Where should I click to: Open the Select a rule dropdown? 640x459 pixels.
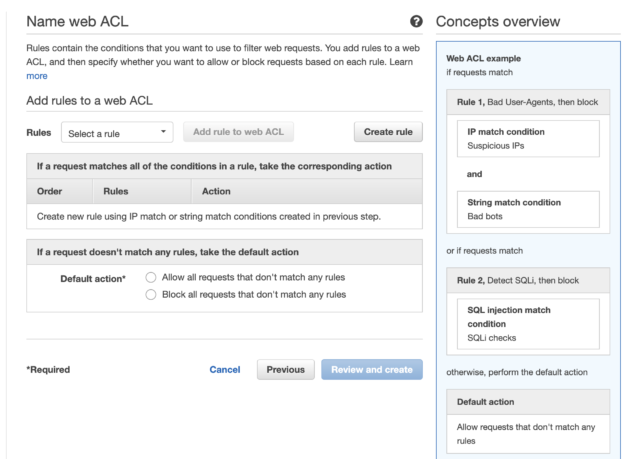click(117, 132)
